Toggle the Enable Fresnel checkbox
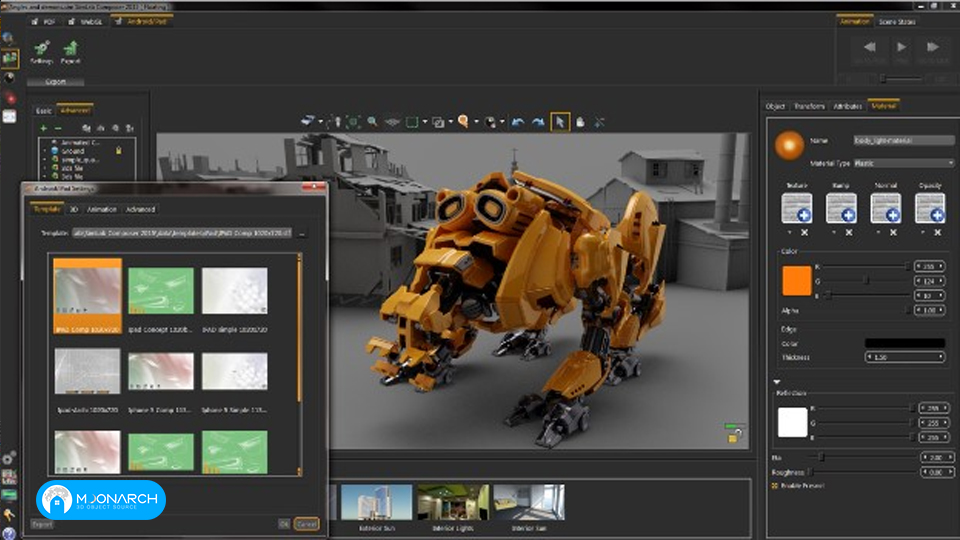This screenshot has height=540, width=960. 775,486
